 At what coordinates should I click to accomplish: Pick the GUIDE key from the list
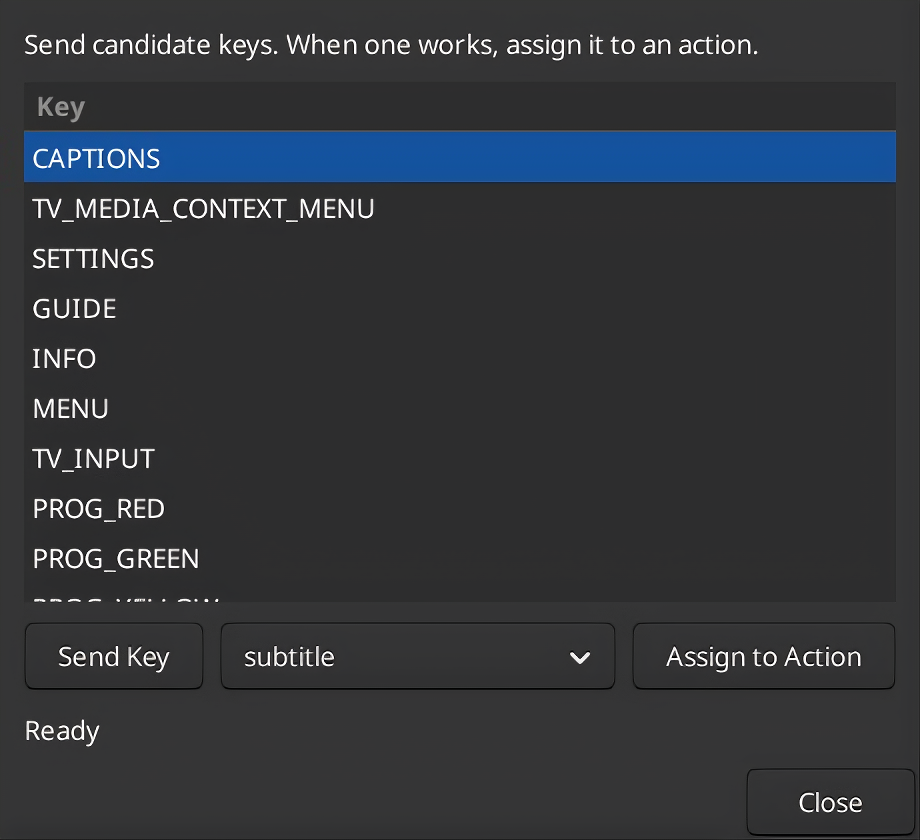[x=459, y=308]
